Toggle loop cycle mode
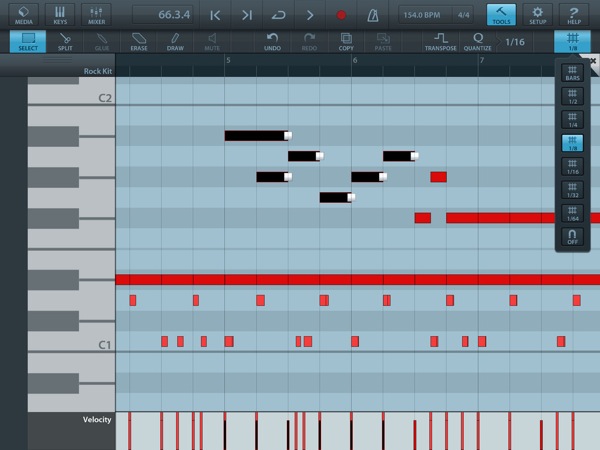This screenshot has width=600, height=450. coord(278,15)
